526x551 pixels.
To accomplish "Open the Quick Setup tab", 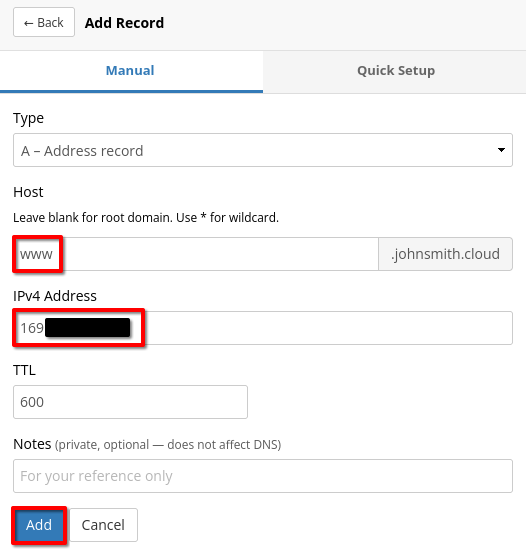I will click(x=395, y=71).
